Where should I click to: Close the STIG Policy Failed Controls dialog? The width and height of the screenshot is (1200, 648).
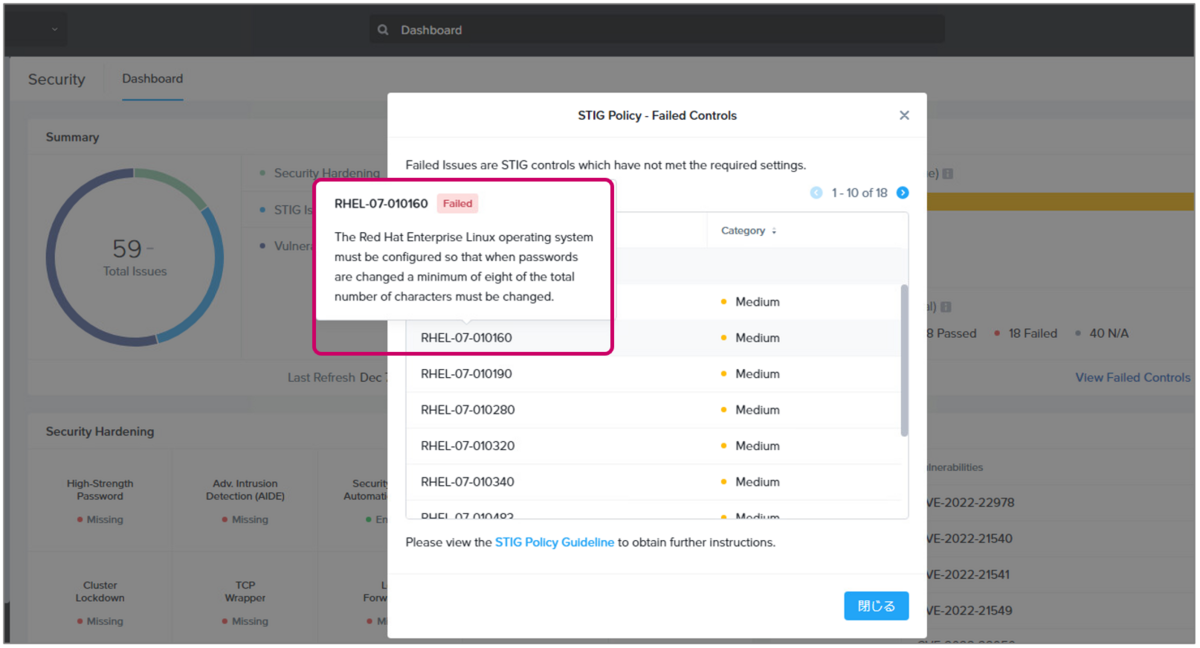pyautogui.click(x=904, y=115)
